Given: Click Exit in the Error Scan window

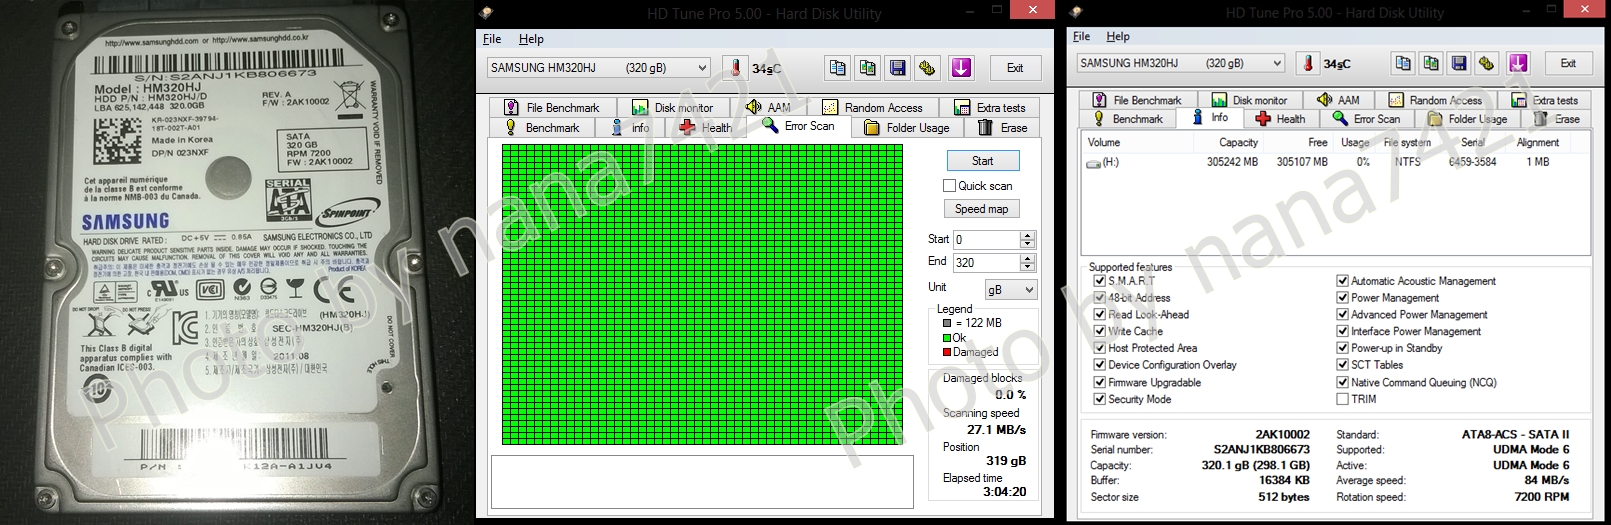Looking at the screenshot, I should [x=1015, y=68].
